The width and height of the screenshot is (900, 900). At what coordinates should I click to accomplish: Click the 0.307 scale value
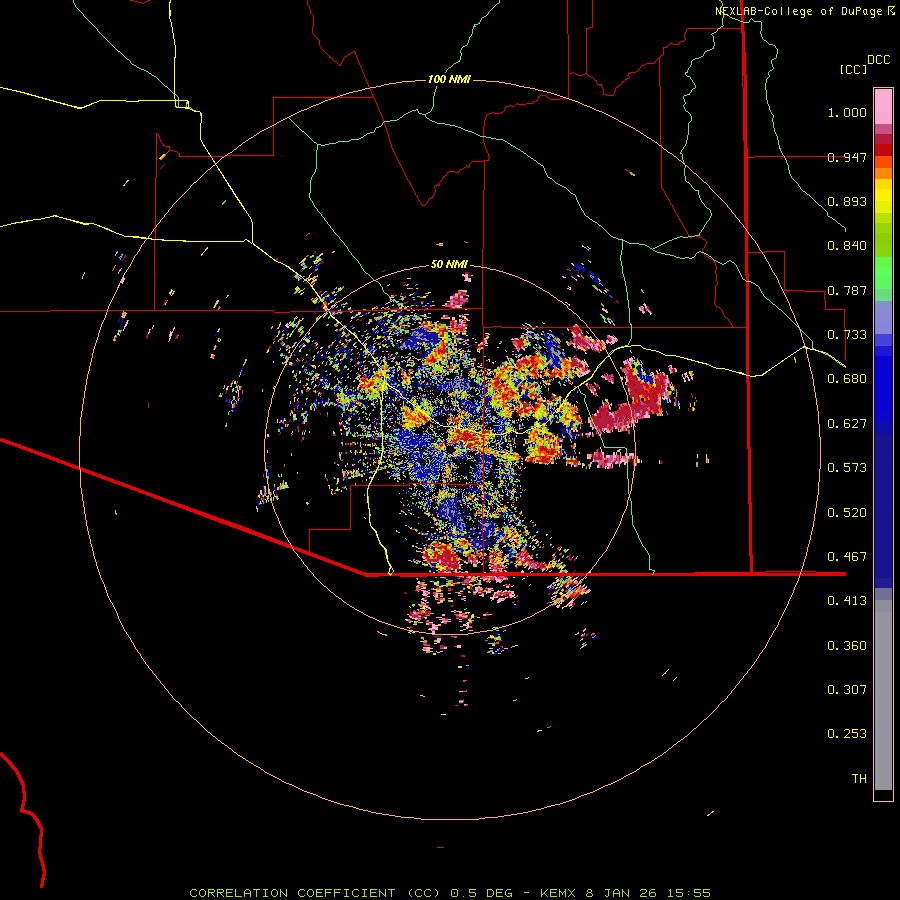tap(847, 690)
